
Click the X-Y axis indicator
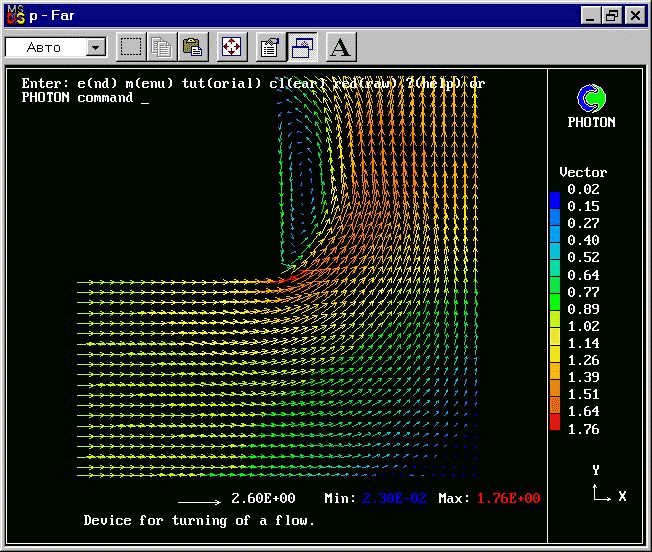pyautogui.click(x=609, y=485)
